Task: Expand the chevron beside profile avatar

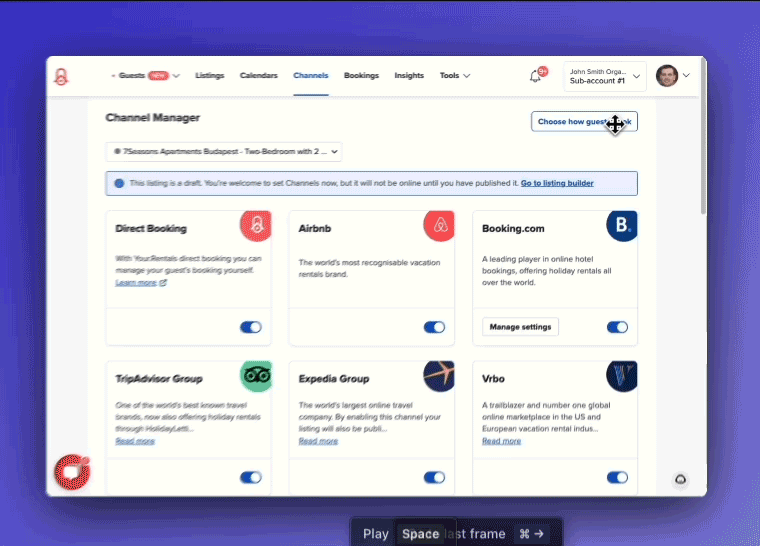Action: (686, 75)
